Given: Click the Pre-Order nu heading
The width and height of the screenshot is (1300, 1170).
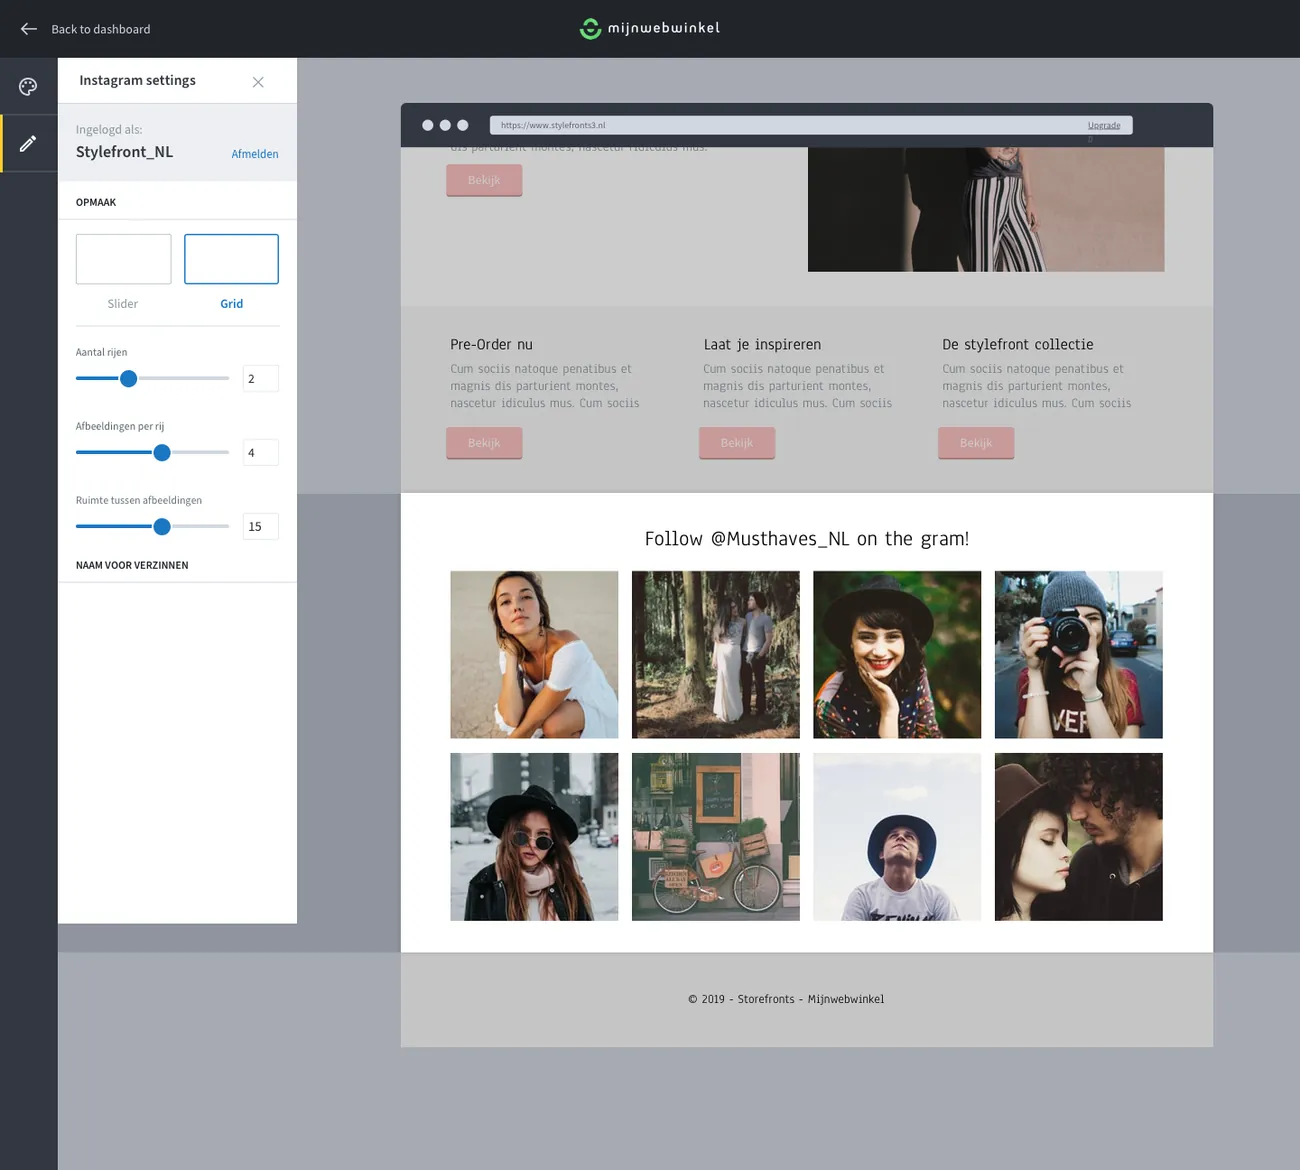Looking at the screenshot, I should point(491,344).
